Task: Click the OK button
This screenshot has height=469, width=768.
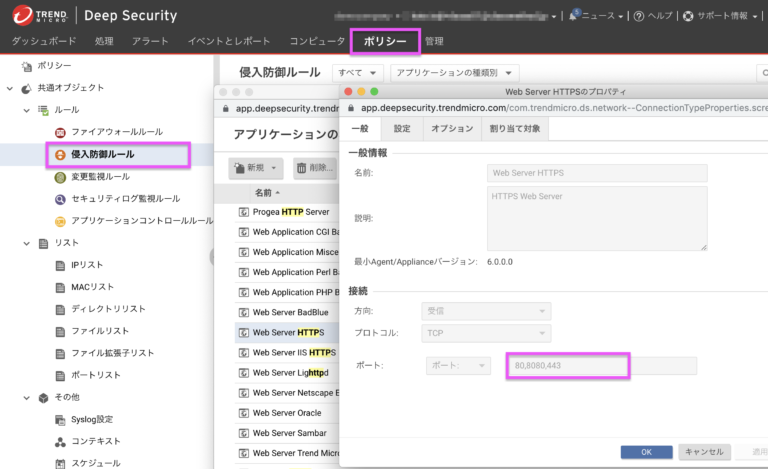Action: (x=646, y=452)
